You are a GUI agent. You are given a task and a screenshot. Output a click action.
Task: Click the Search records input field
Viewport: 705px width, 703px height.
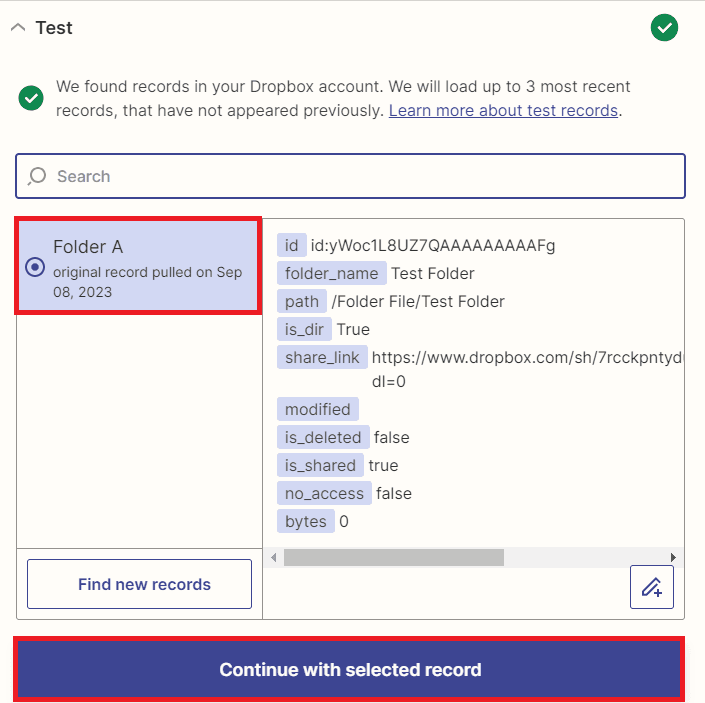[x=360, y=176]
